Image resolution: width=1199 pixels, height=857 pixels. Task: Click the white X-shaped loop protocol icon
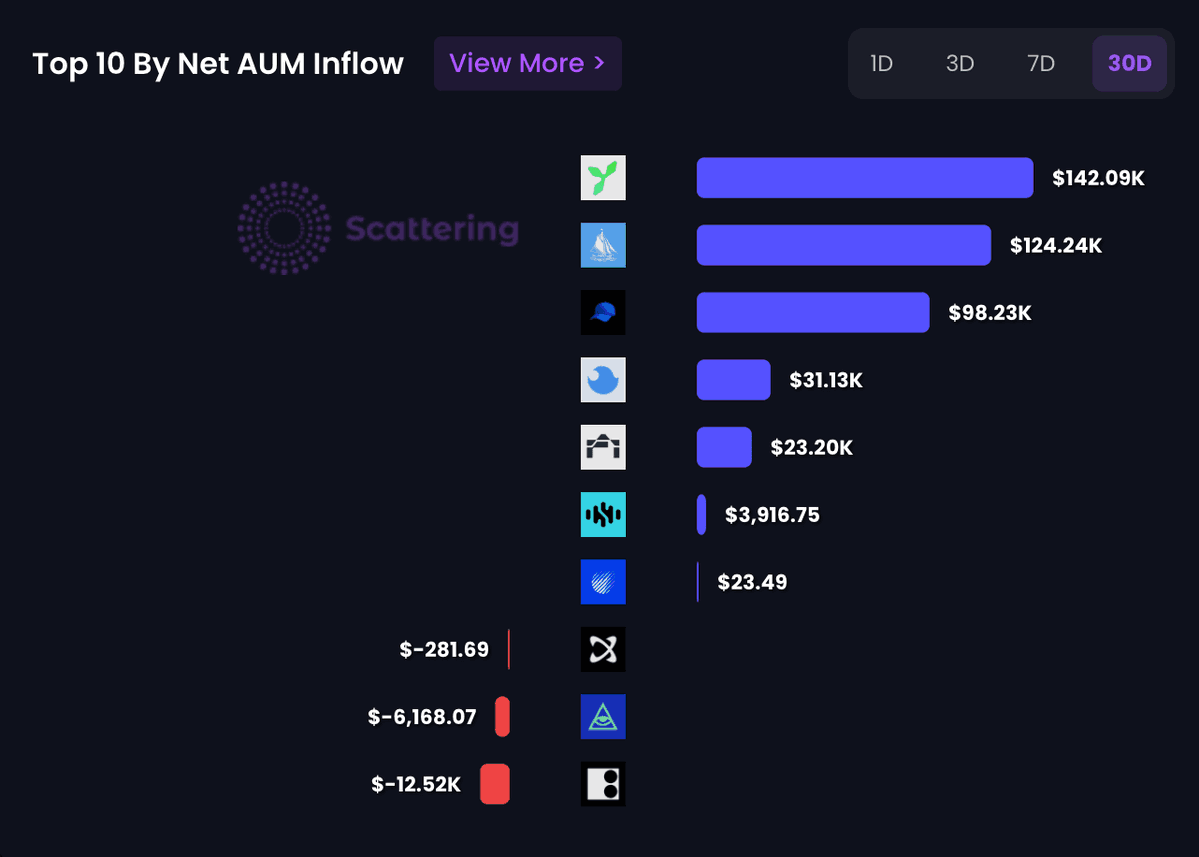tap(603, 649)
